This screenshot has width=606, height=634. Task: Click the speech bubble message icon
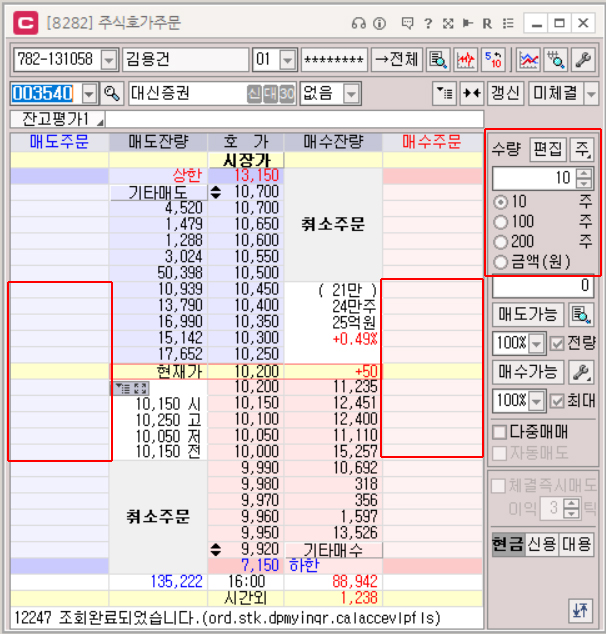tap(407, 23)
